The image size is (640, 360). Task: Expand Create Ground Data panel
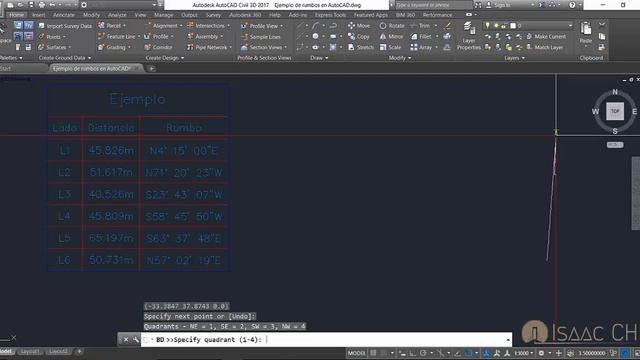pyautogui.click(x=64, y=58)
